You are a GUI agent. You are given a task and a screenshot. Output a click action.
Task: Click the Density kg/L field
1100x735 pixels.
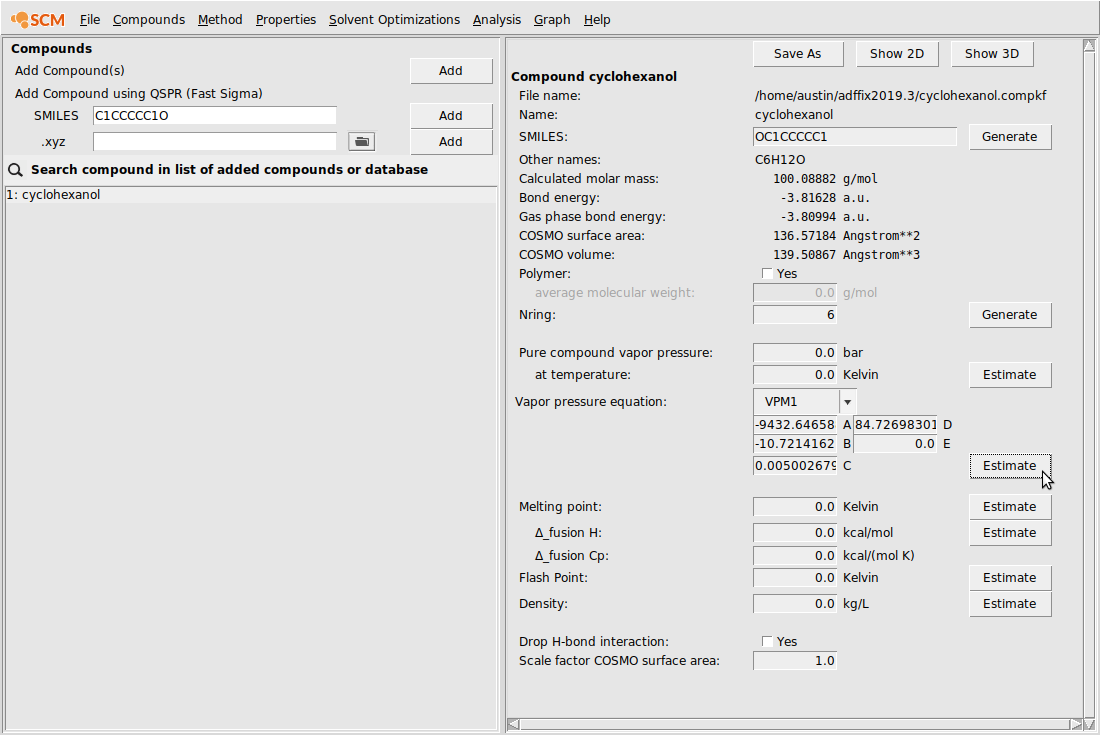click(x=795, y=604)
